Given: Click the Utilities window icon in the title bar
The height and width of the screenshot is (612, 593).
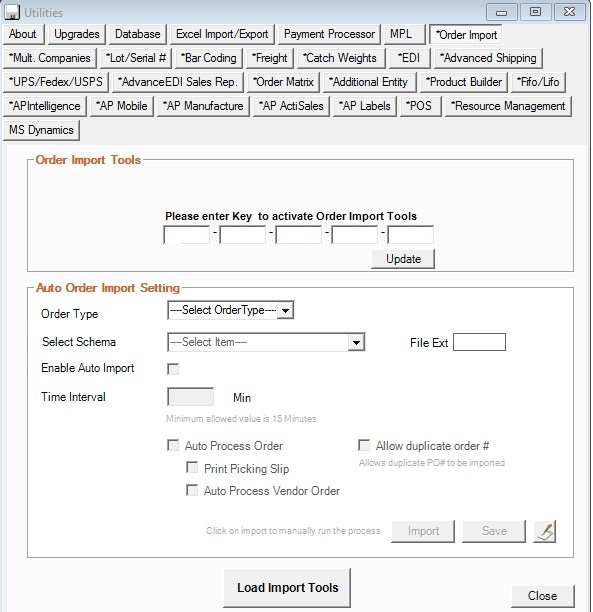Looking at the screenshot, I should pyautogui.click(x=12, y=12).
